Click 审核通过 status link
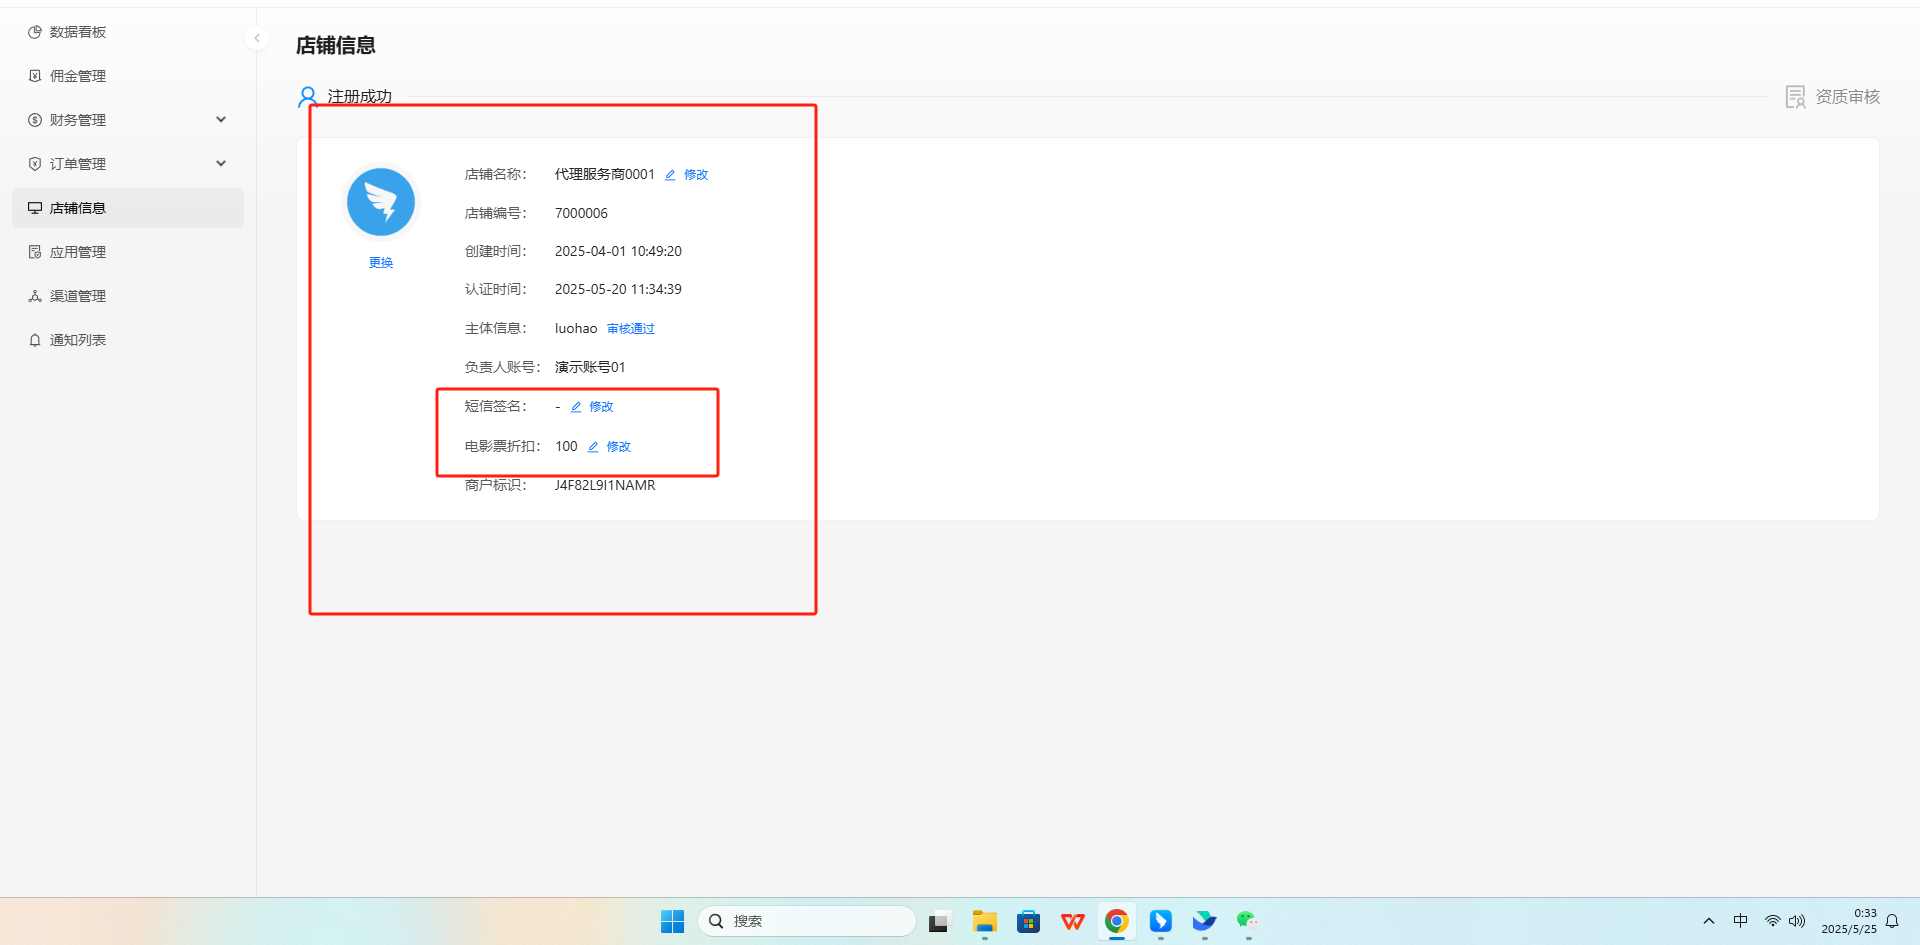Image resolution: width=1920 pixels, height=945 pixels. (x=630, y=329)
